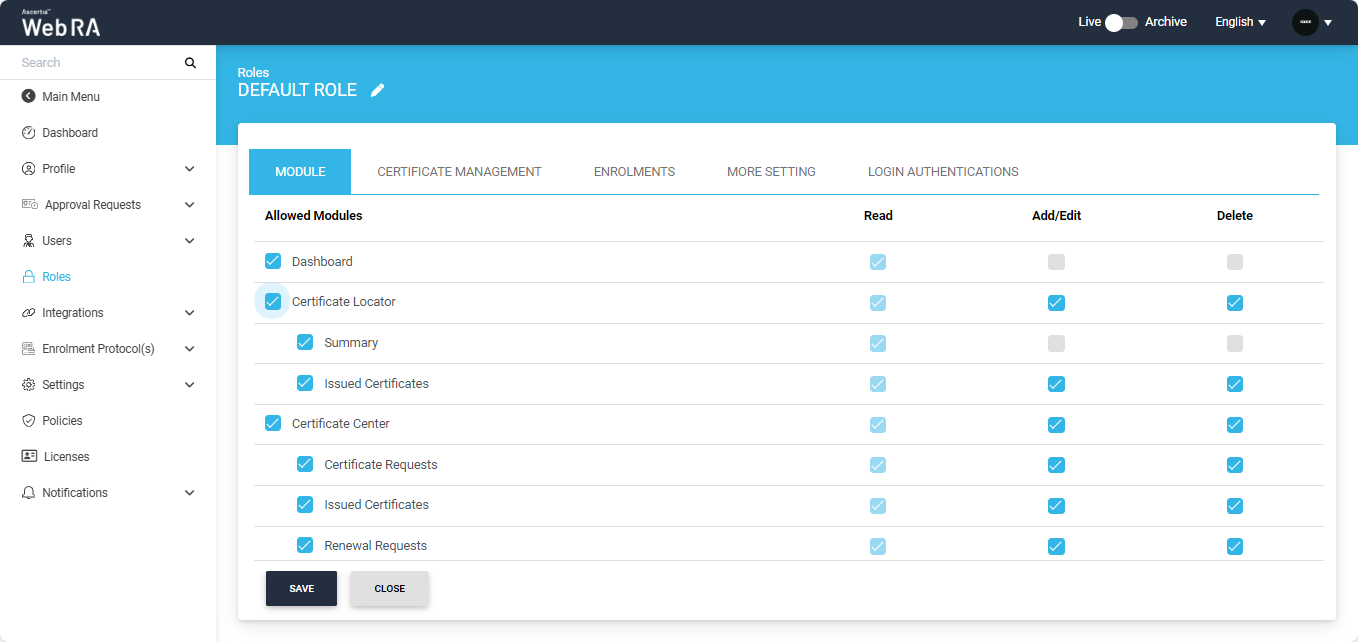1358x642 pixels.
Task: Uncheck the Dashboard module checkbox
Action: [x=273, y=261]
